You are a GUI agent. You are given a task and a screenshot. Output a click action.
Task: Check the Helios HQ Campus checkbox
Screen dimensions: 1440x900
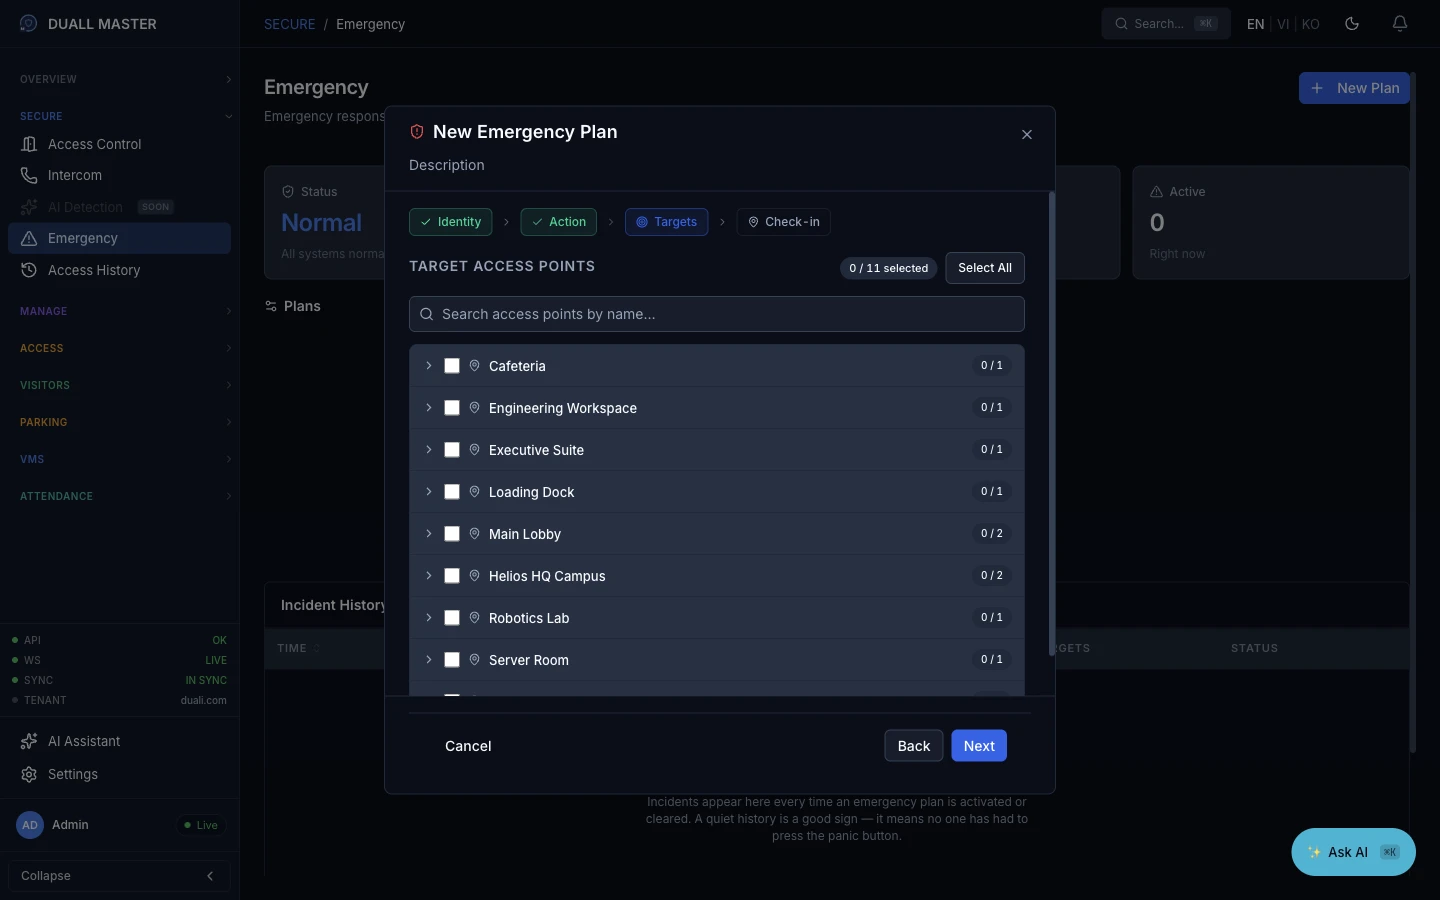(452, 576)
